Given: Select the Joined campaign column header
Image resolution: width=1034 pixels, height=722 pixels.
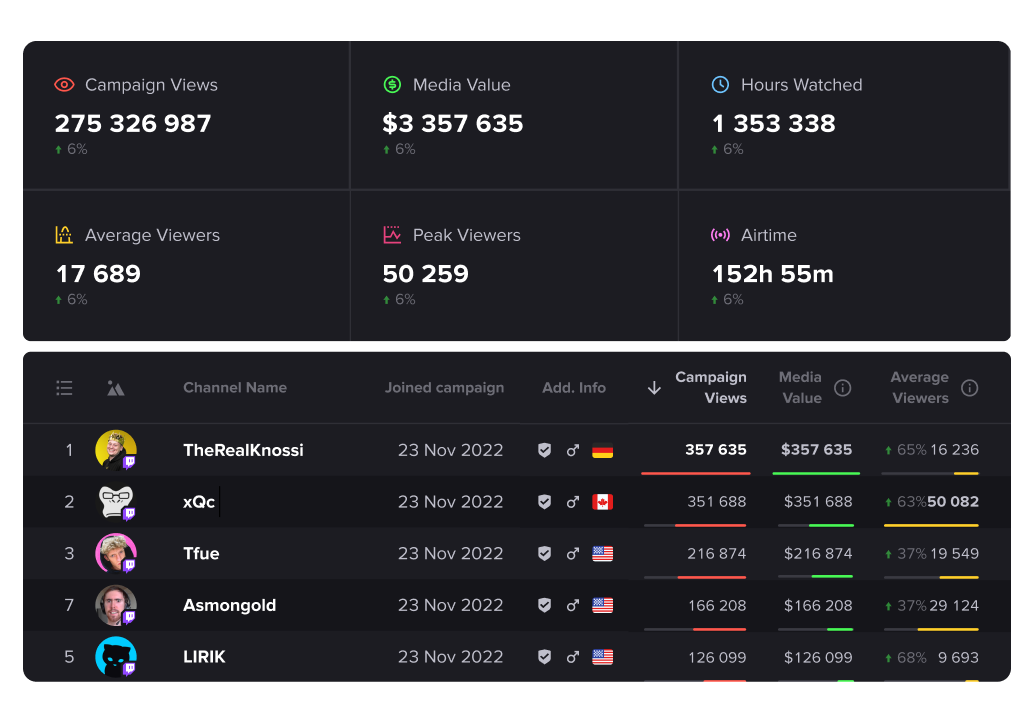Looking at the screenshot, I should tap(445, 387).
